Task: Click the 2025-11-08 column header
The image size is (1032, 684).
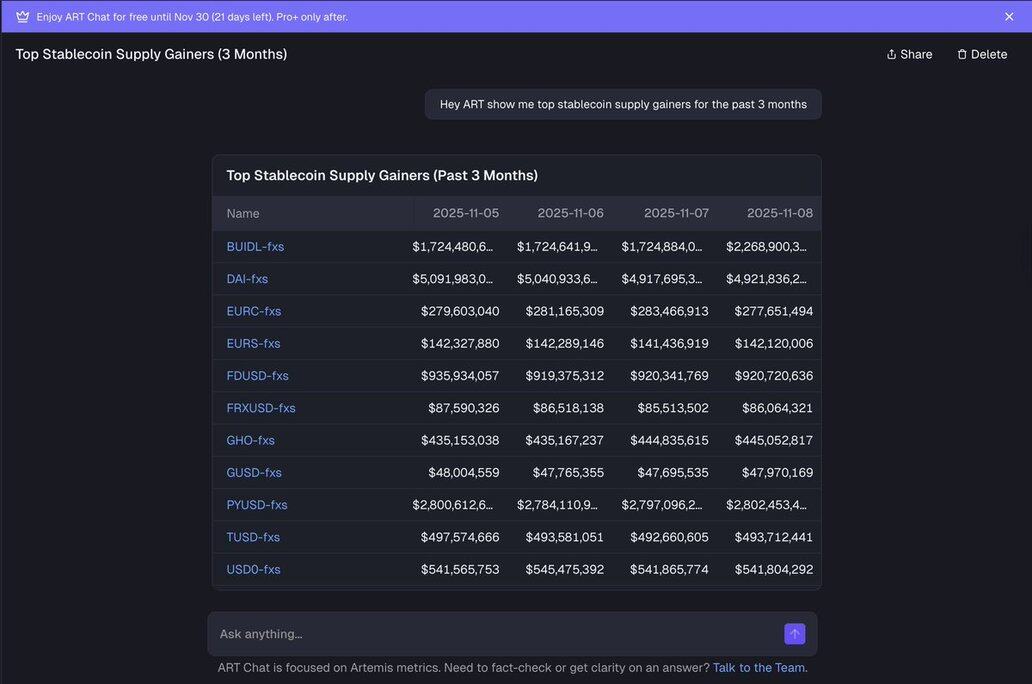Action: point(779,213)
